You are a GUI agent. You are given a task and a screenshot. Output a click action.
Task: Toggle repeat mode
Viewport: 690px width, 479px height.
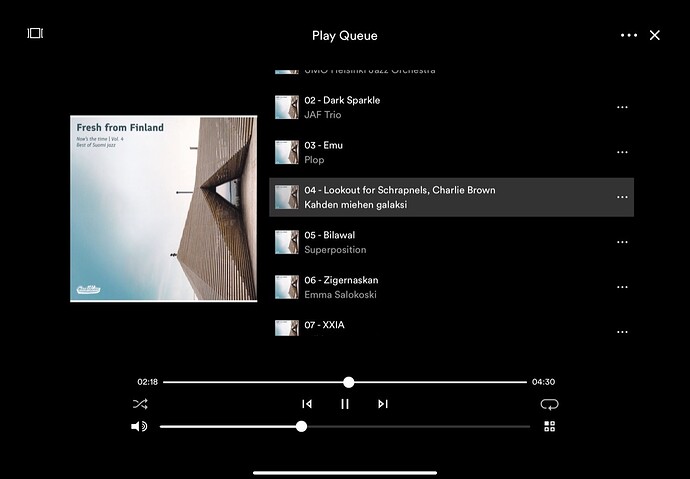click(x=549, y=404)
